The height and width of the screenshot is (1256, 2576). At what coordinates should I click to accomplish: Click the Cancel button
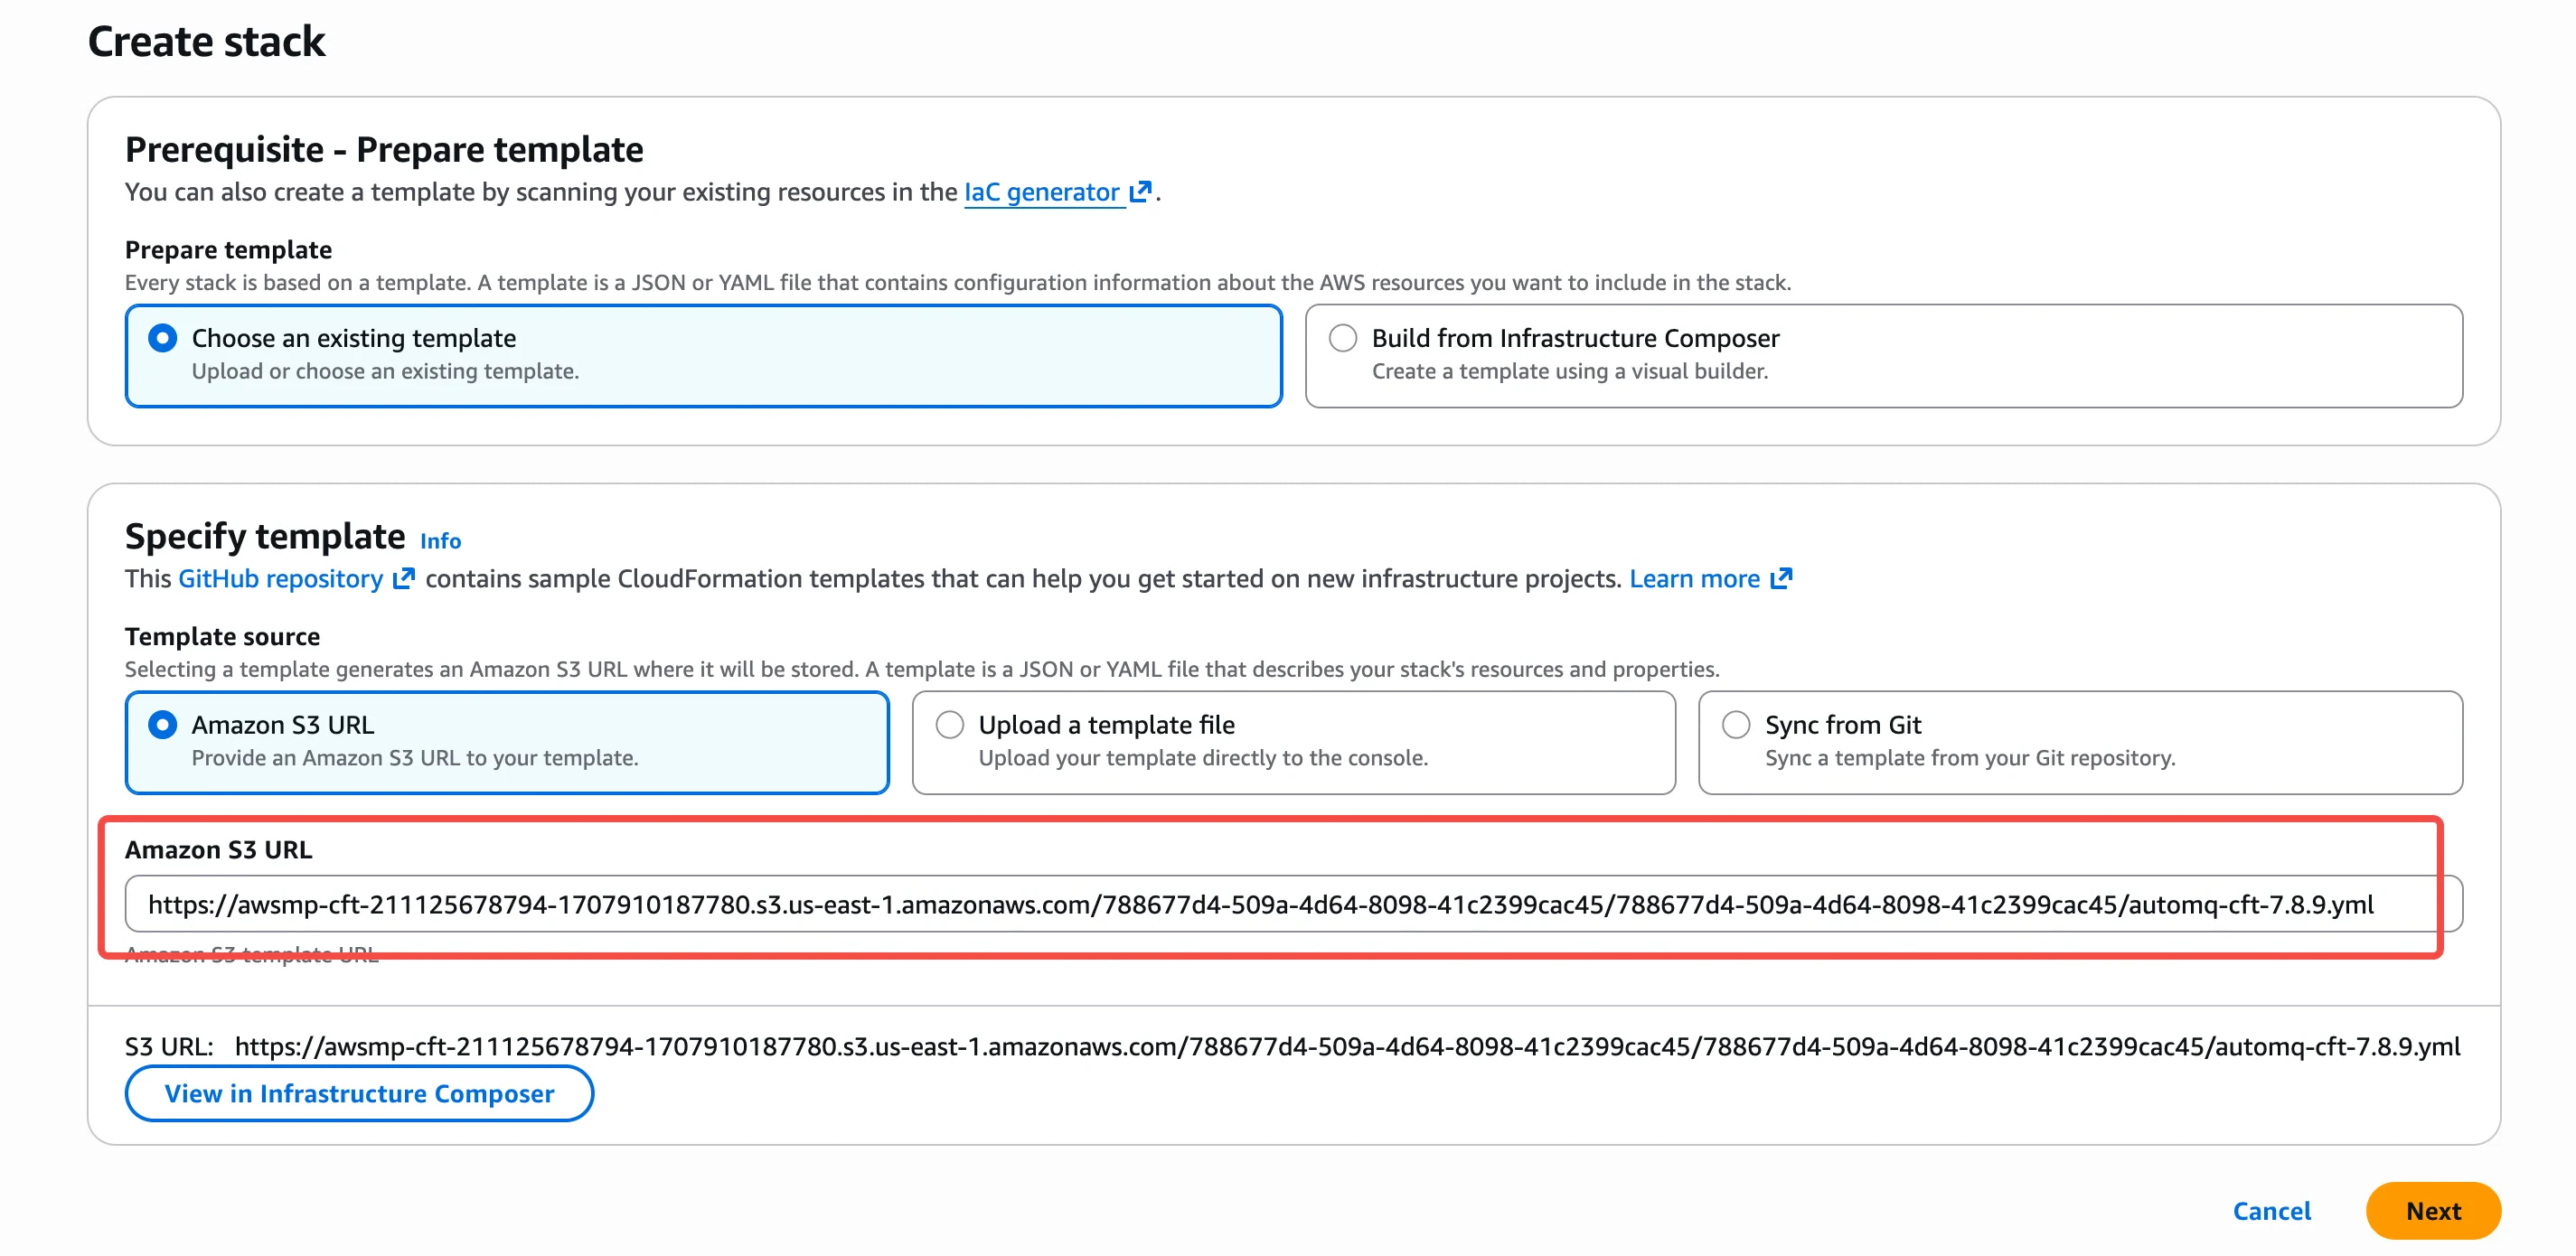2271,1211
